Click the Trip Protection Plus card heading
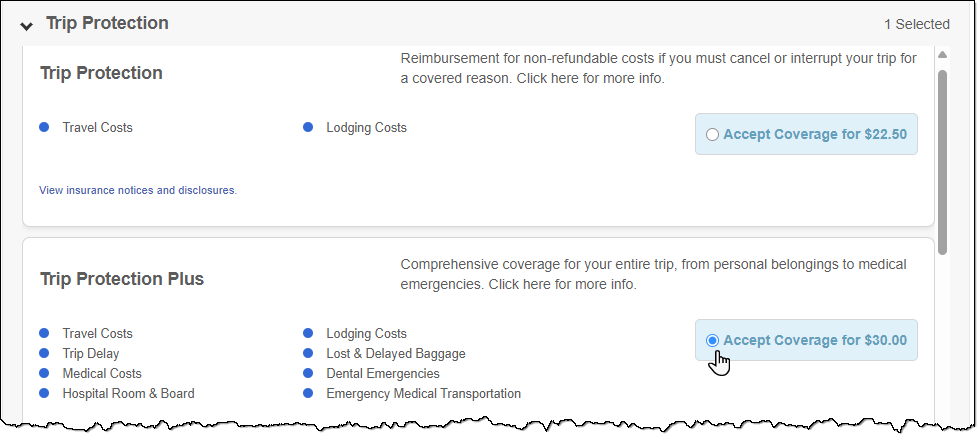This screenshot has width=979, height=438. pyautogui.click(x=122, y=279)
